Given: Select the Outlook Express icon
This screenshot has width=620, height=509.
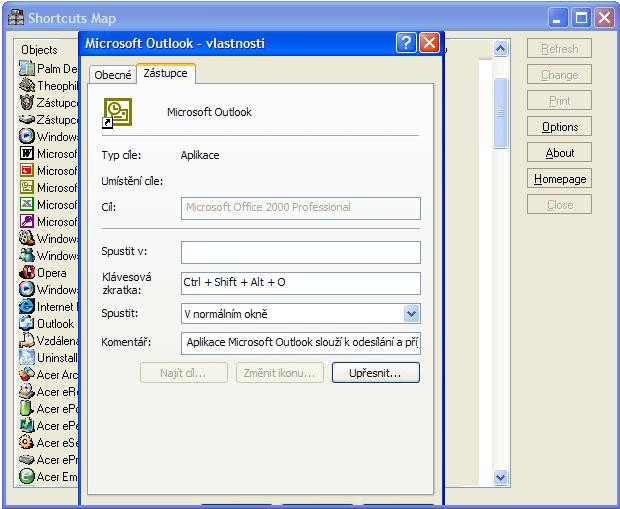Looking at the screenshot, I should 27,323.
